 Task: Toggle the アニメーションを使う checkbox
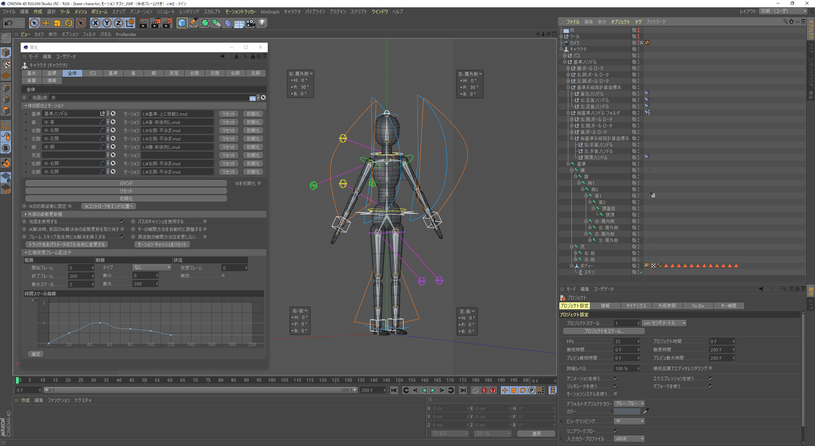pos(615,379)
